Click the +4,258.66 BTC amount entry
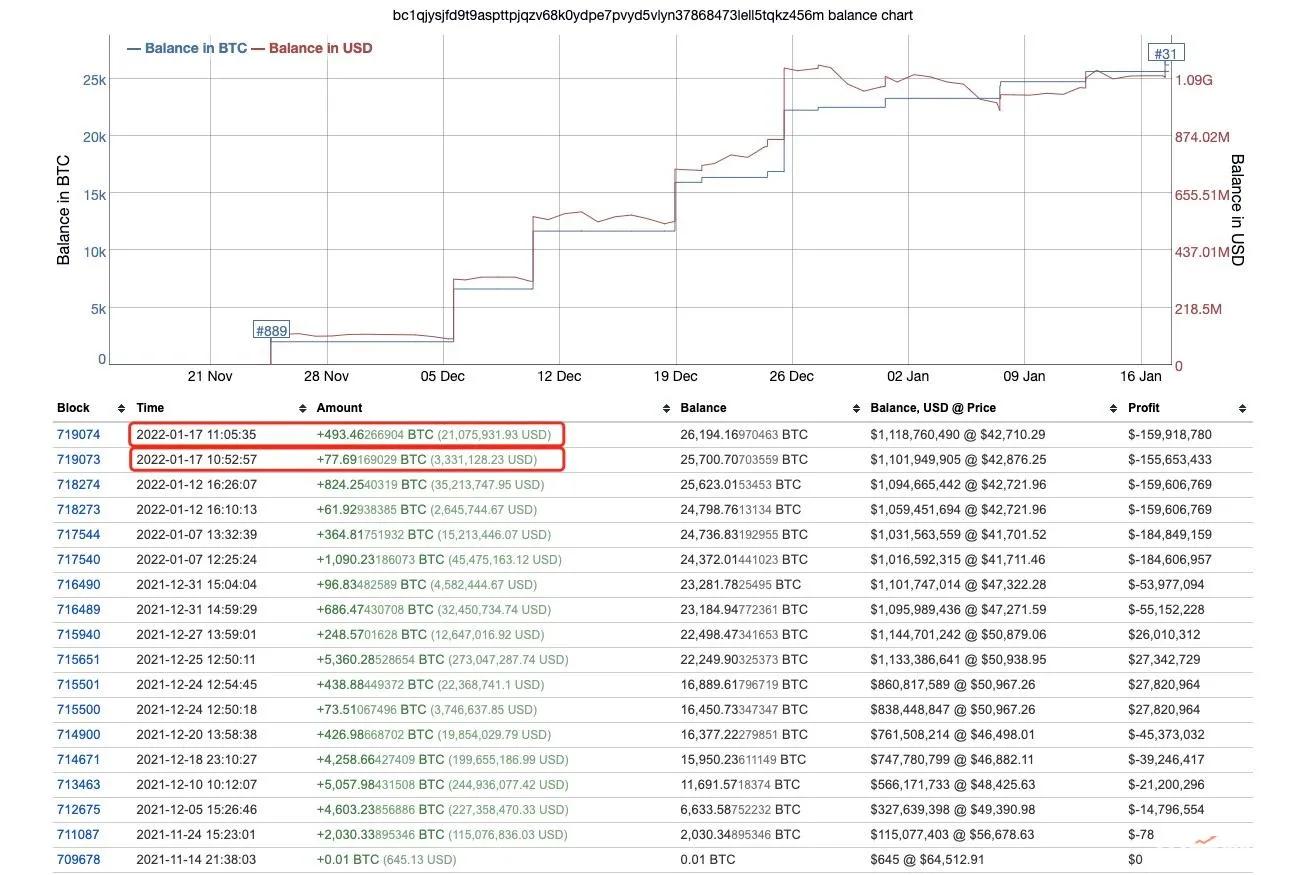The height and width of the screenshot is (875, 1294). tap(442, 759)
